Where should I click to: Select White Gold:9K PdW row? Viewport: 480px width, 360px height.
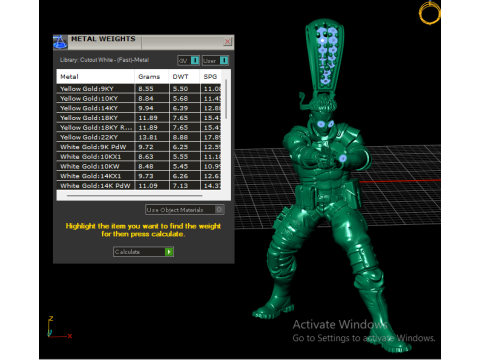coord(139,147)
